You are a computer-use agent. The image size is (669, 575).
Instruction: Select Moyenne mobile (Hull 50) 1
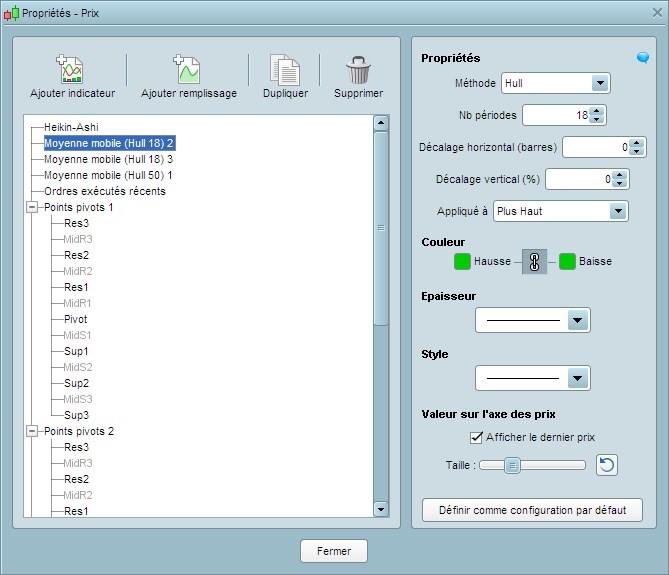coord(108,175)
